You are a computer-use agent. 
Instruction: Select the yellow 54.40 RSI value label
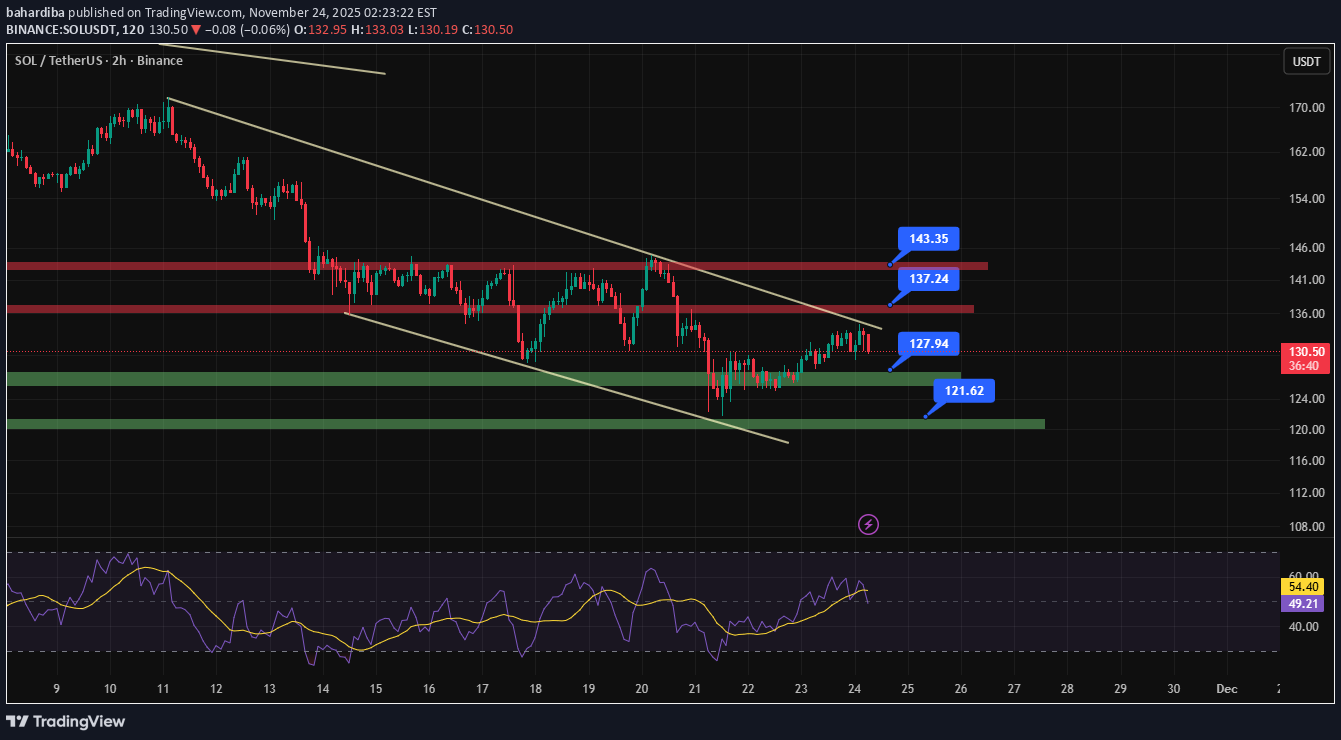[1305, 588]
